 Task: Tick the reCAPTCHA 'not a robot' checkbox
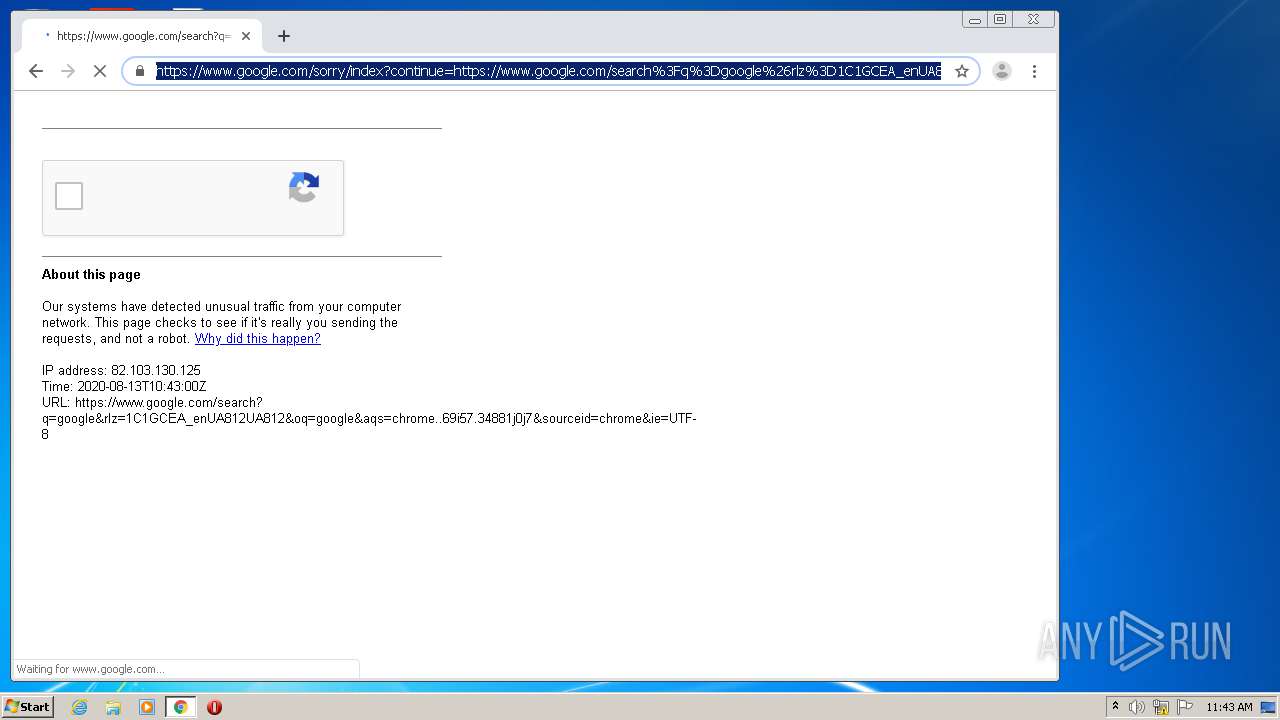[69, 196]
